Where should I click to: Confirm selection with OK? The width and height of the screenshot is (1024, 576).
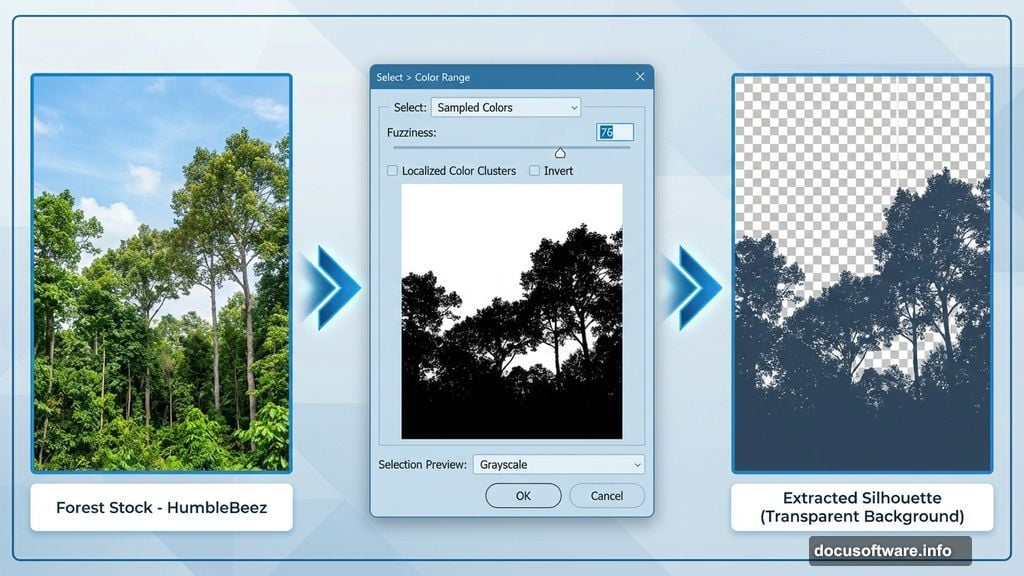click(x=523, y=495)
